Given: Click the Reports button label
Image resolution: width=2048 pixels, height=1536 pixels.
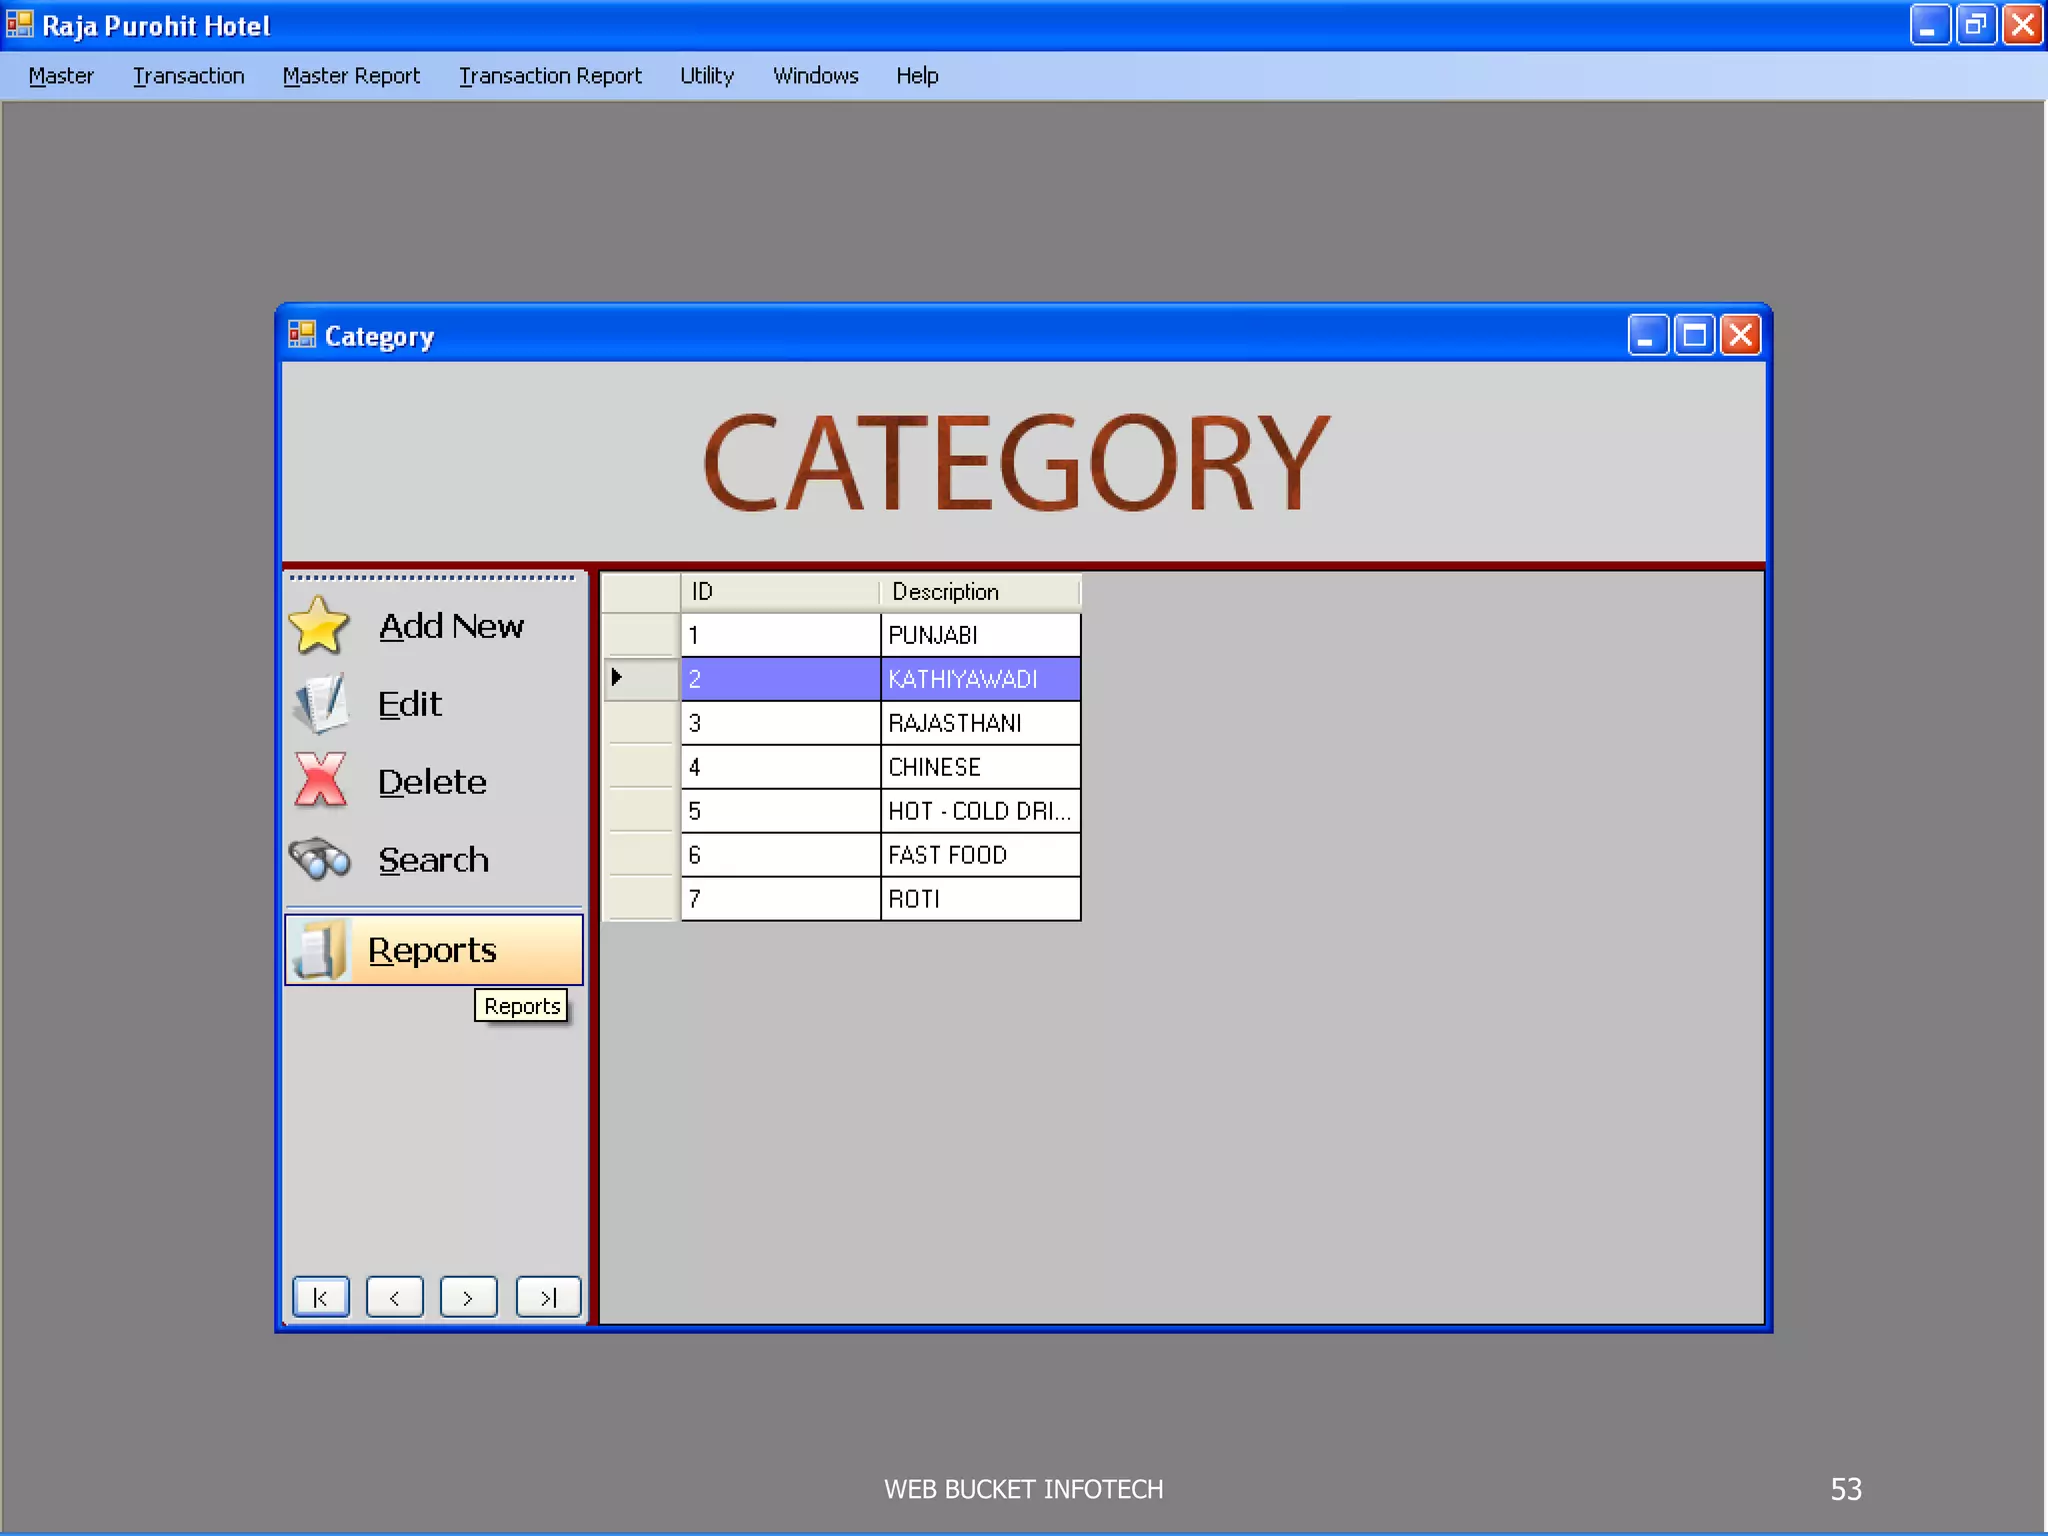Looking at the screenshot, I should (432, 950).
